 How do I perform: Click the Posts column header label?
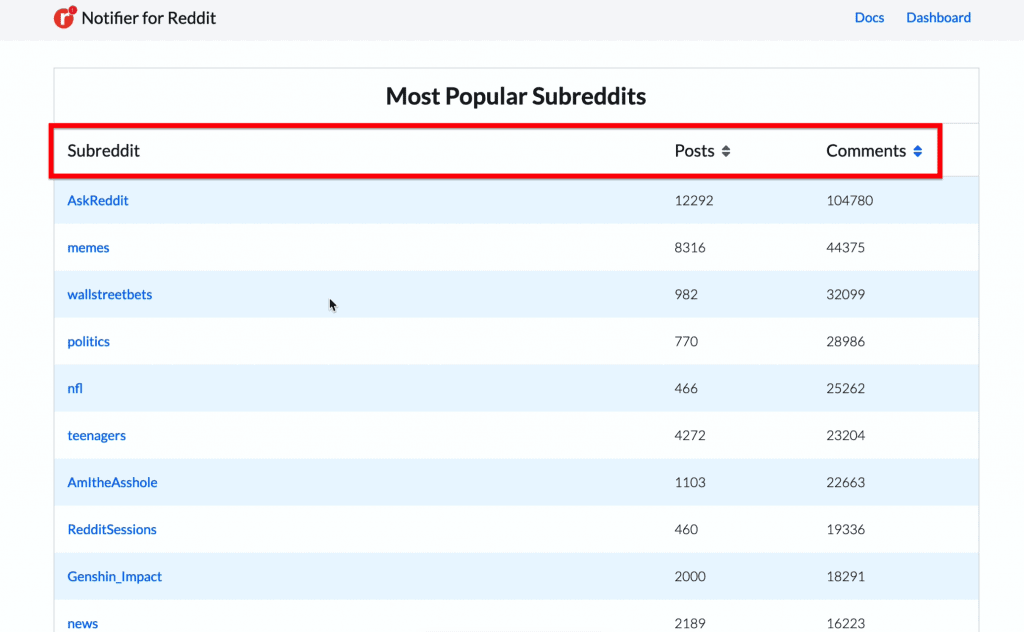[694, 151]
